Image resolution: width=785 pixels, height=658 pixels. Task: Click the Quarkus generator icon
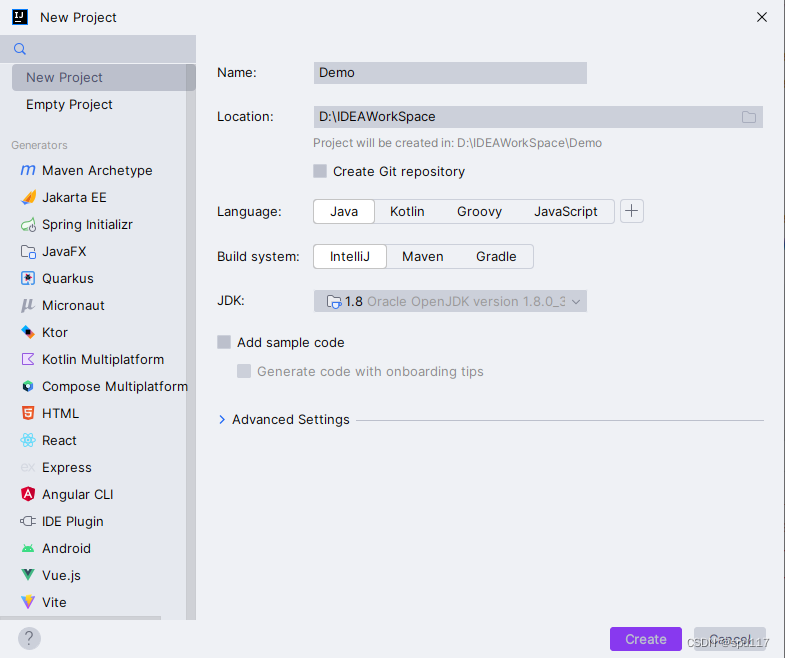28,278
